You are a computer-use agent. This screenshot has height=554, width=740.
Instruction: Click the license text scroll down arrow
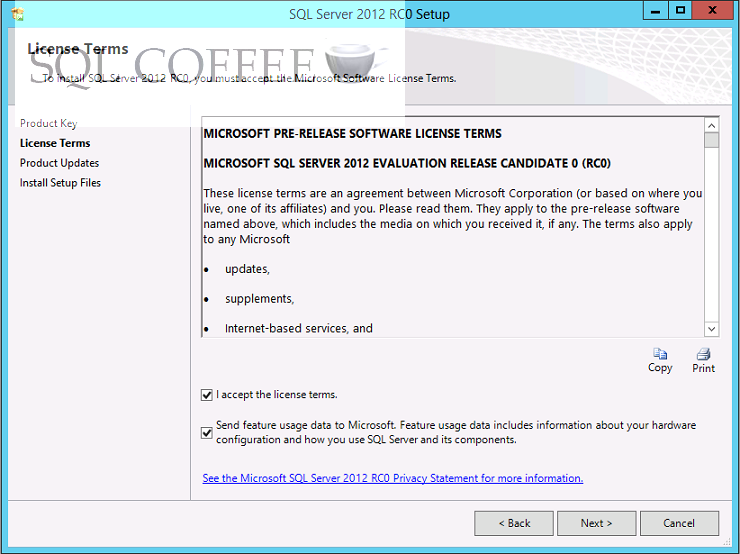pos(712,329)
